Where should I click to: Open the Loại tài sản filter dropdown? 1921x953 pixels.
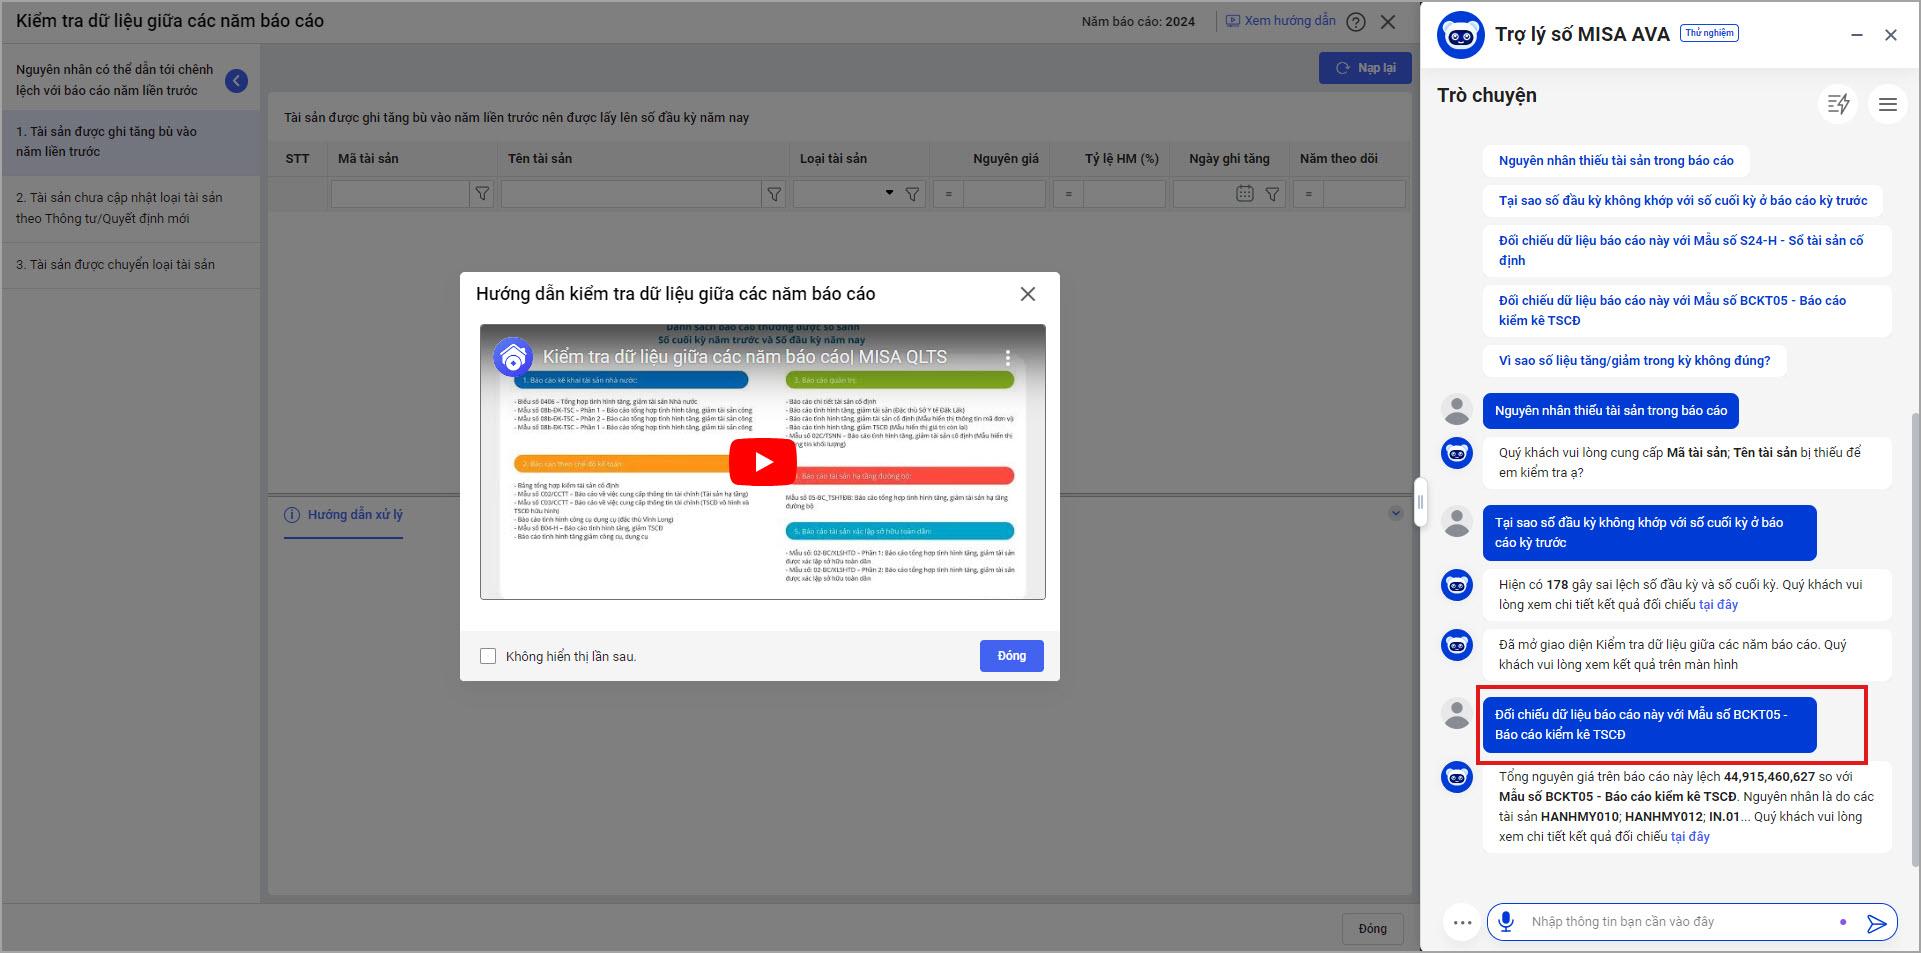889,193
